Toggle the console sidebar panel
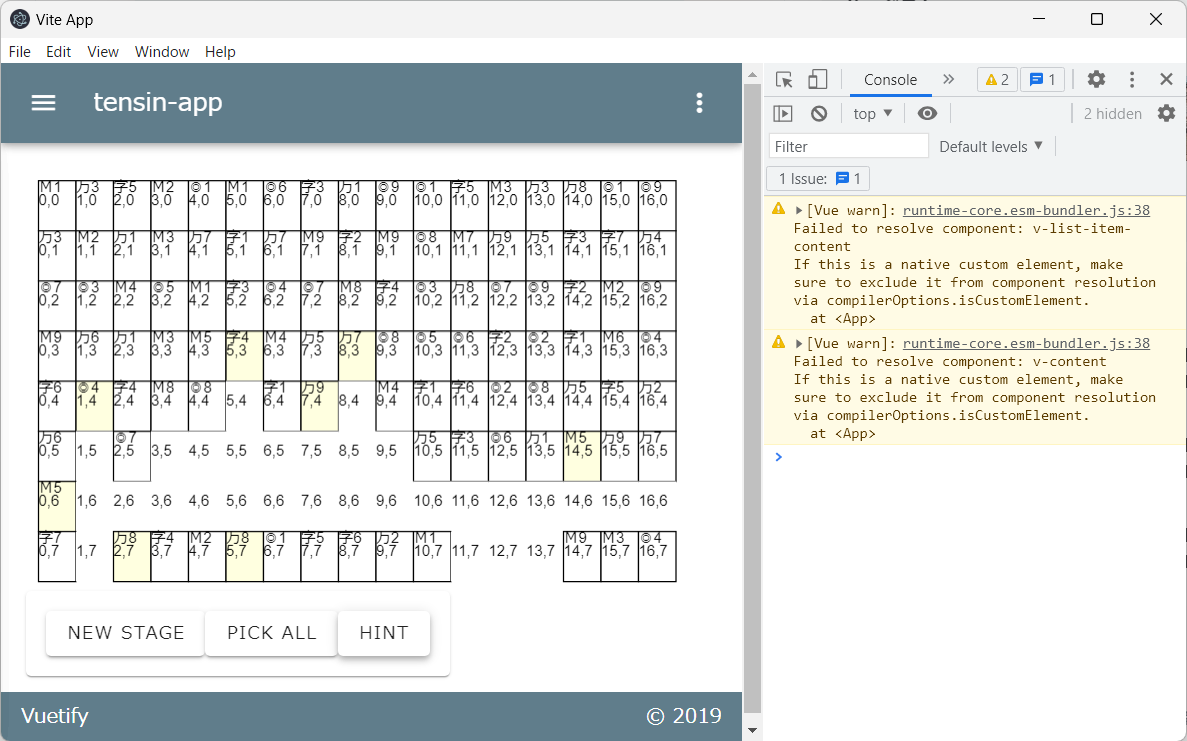Viewport: 1187px width, 741px height. (783, 114)
